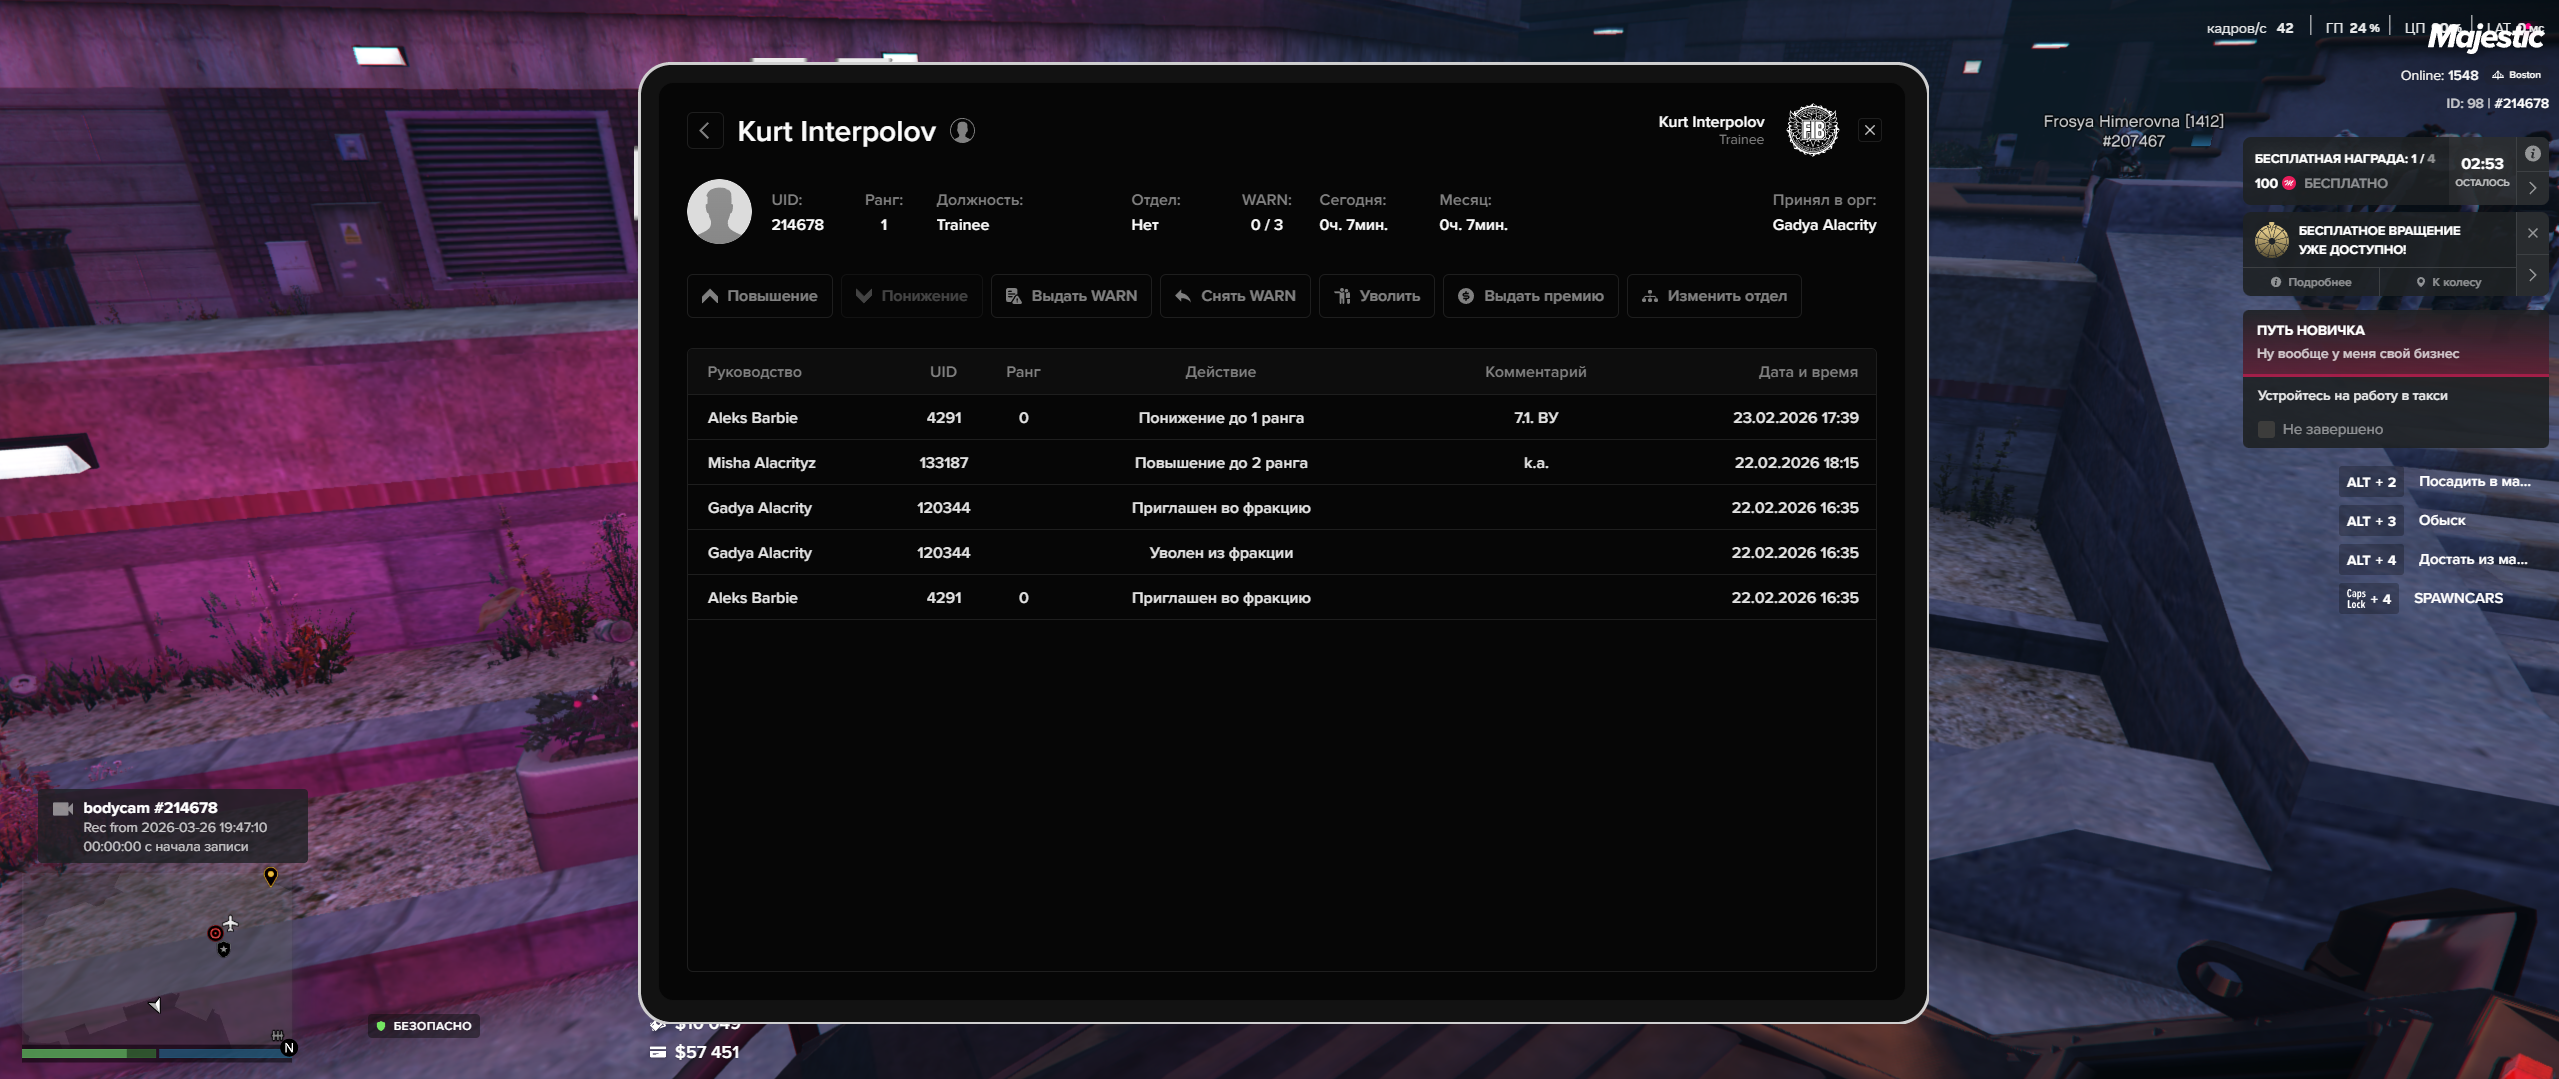Dismiss the free spin notification
Screen dimensions: 2559x1079
pos(2532,233)
